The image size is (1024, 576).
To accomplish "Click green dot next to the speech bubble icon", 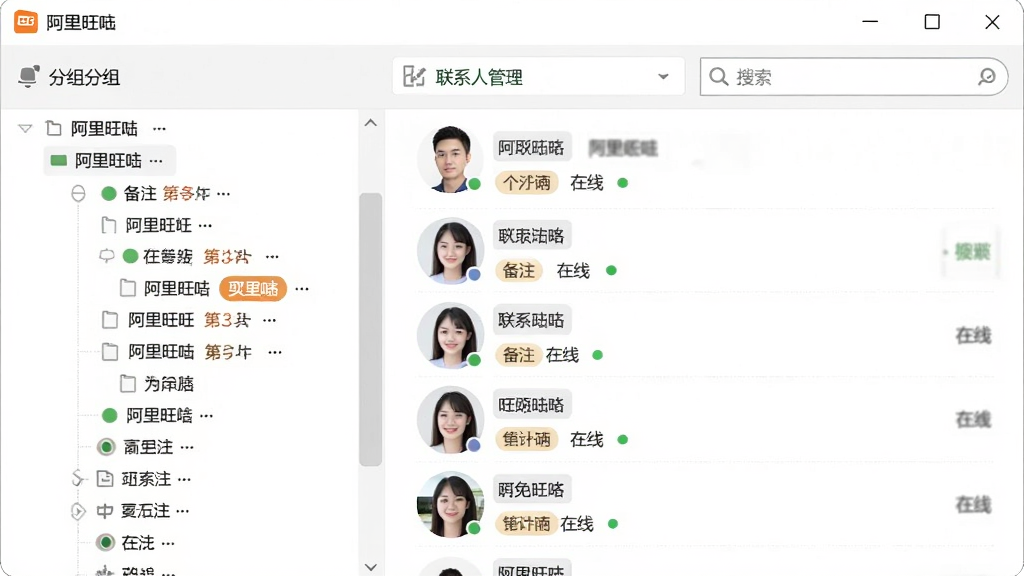I will (131, 256).
